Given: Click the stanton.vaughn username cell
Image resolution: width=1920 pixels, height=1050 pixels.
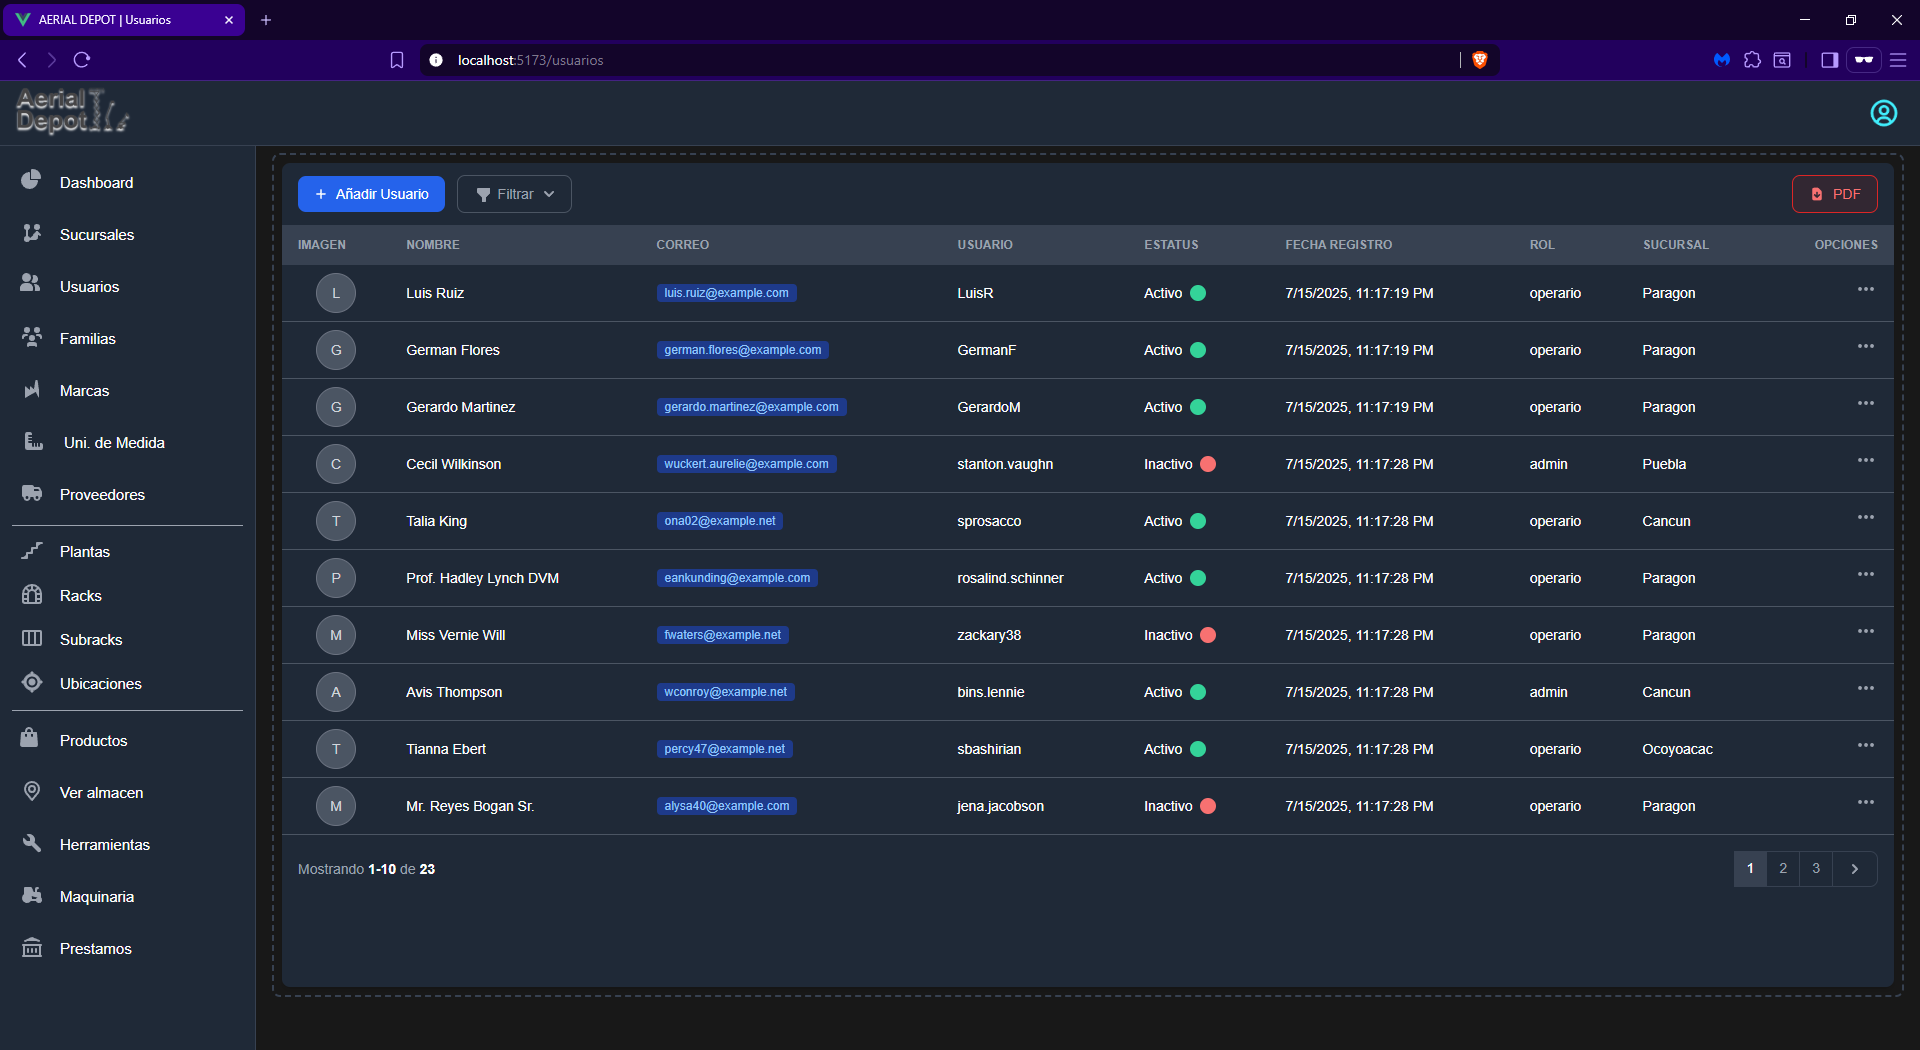Looking at the screenshot, I should [1005, 464].
